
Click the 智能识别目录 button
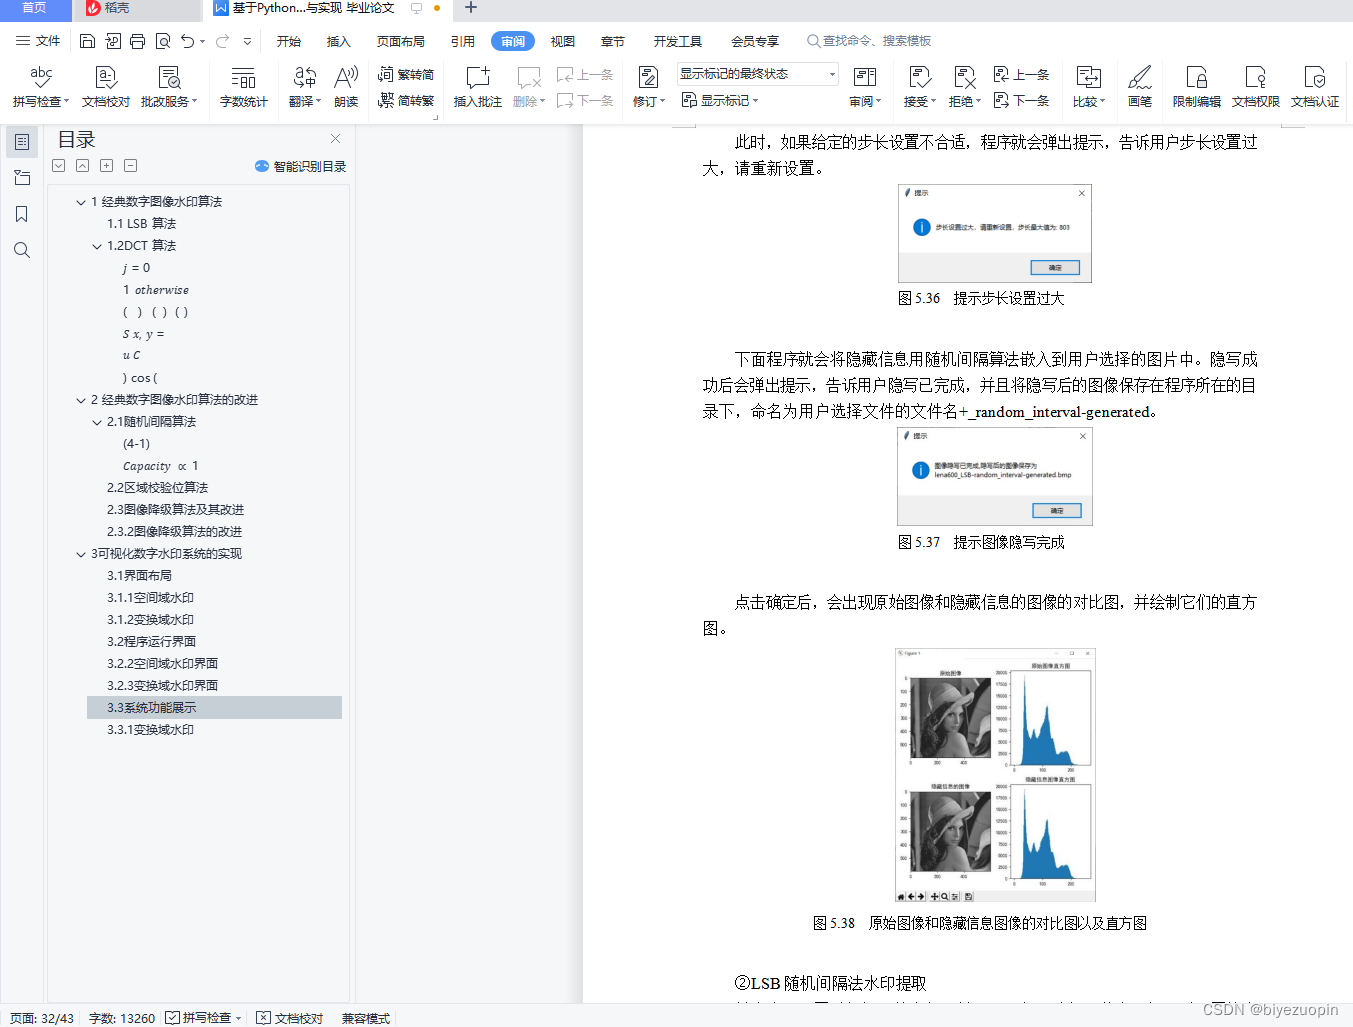click(x=300, y=165)
